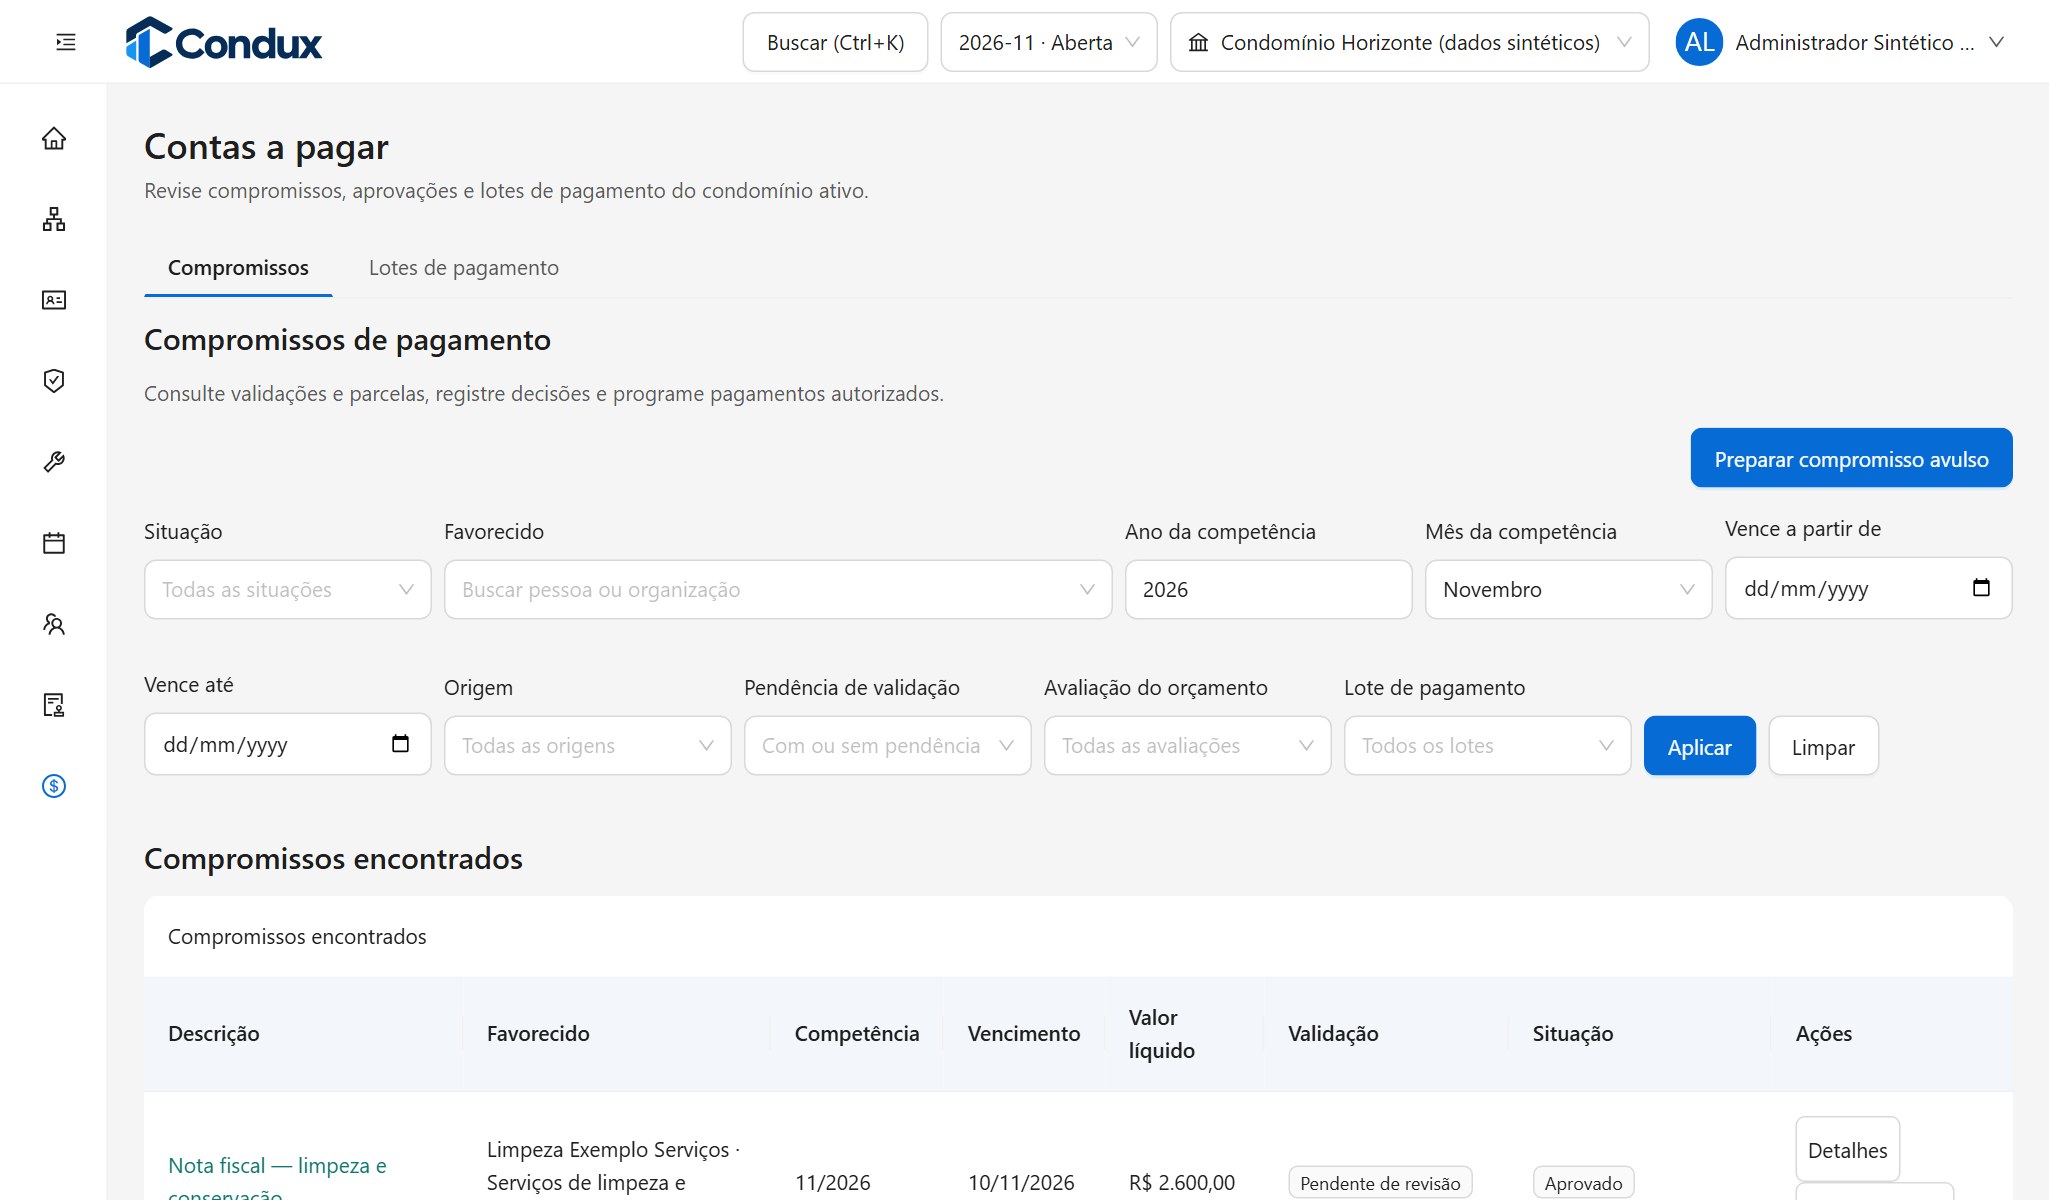Open the contact card sidebar icon
This screenshot has width=2049, height=1200.
tap(54, 300)
